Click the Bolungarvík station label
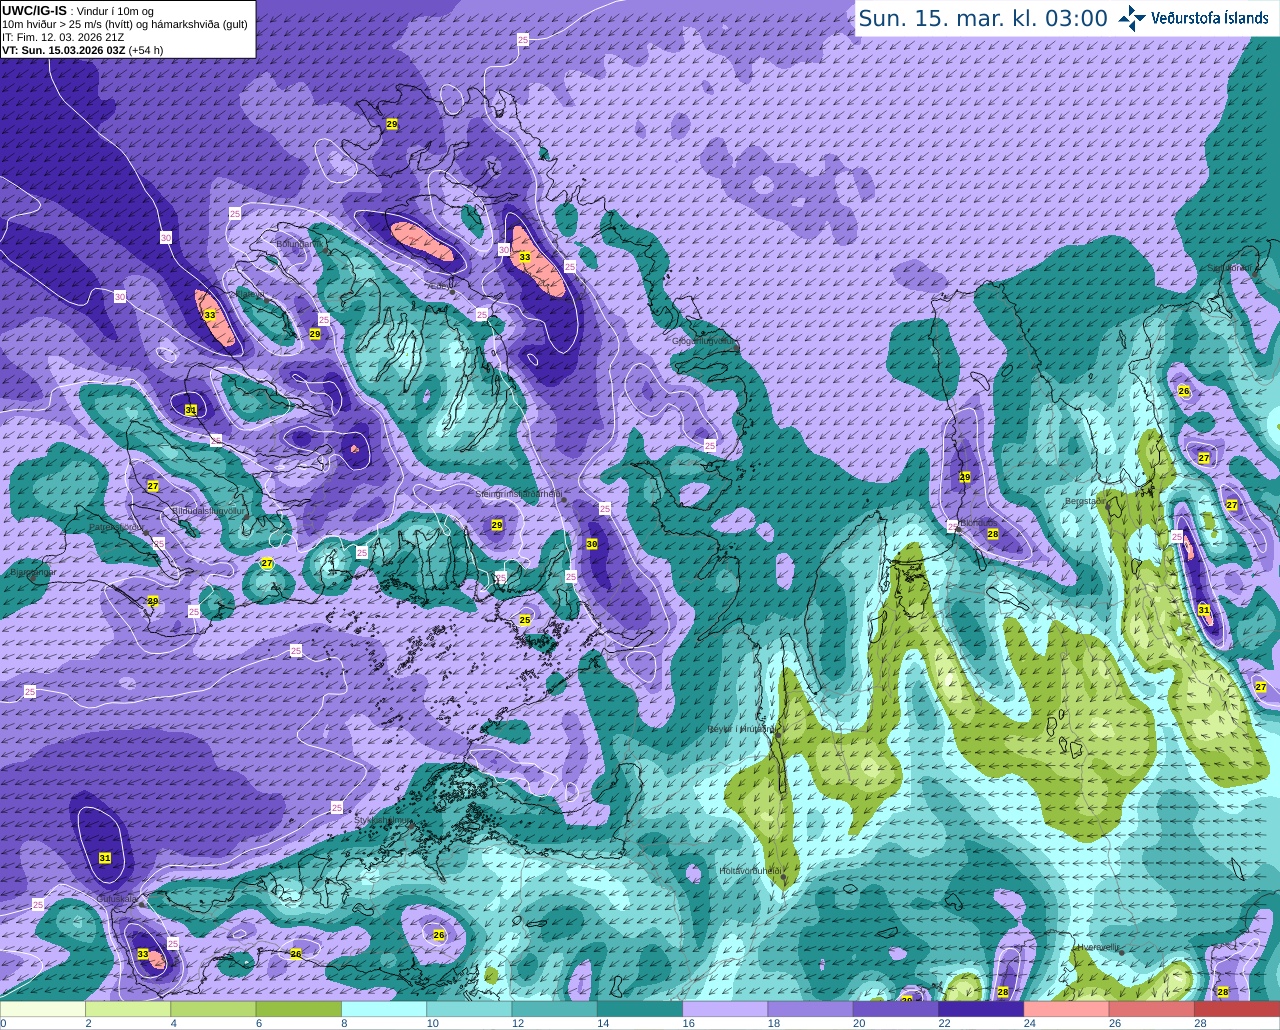The width and height of the screenshot is (1280, 1030). 297,243
